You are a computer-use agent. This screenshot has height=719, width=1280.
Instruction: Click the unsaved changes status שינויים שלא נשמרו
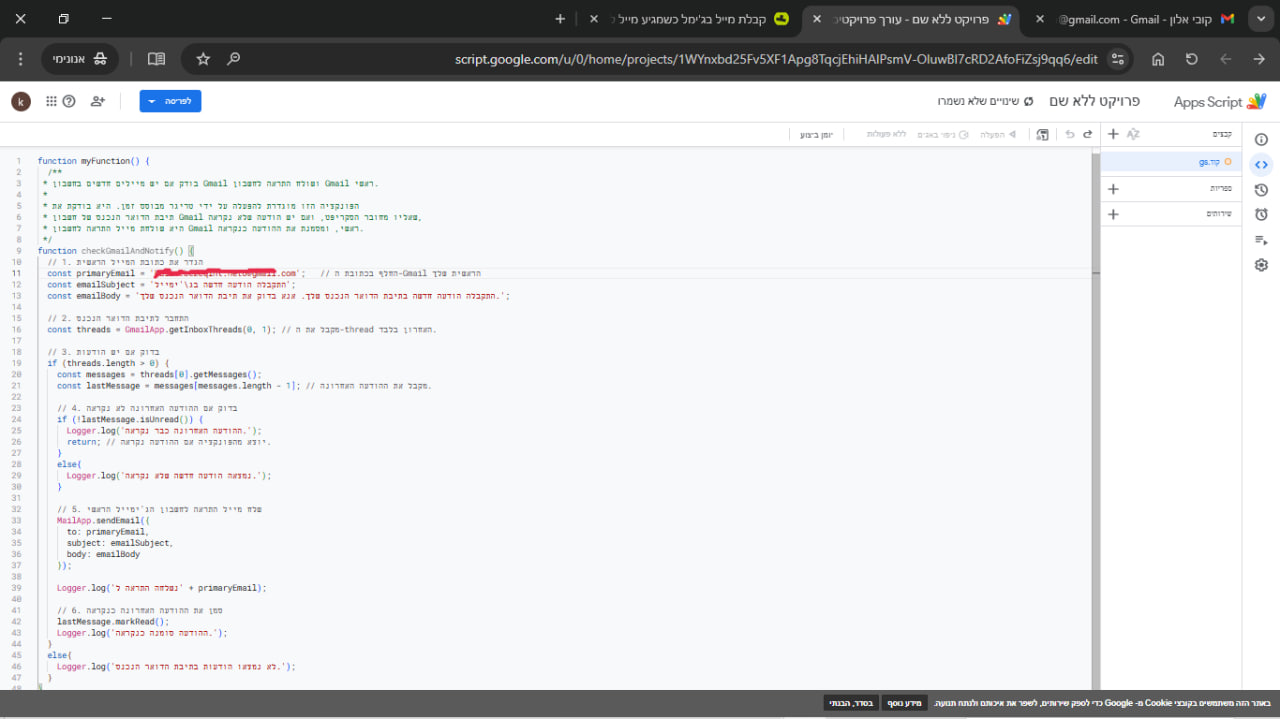tap(985, 101)
